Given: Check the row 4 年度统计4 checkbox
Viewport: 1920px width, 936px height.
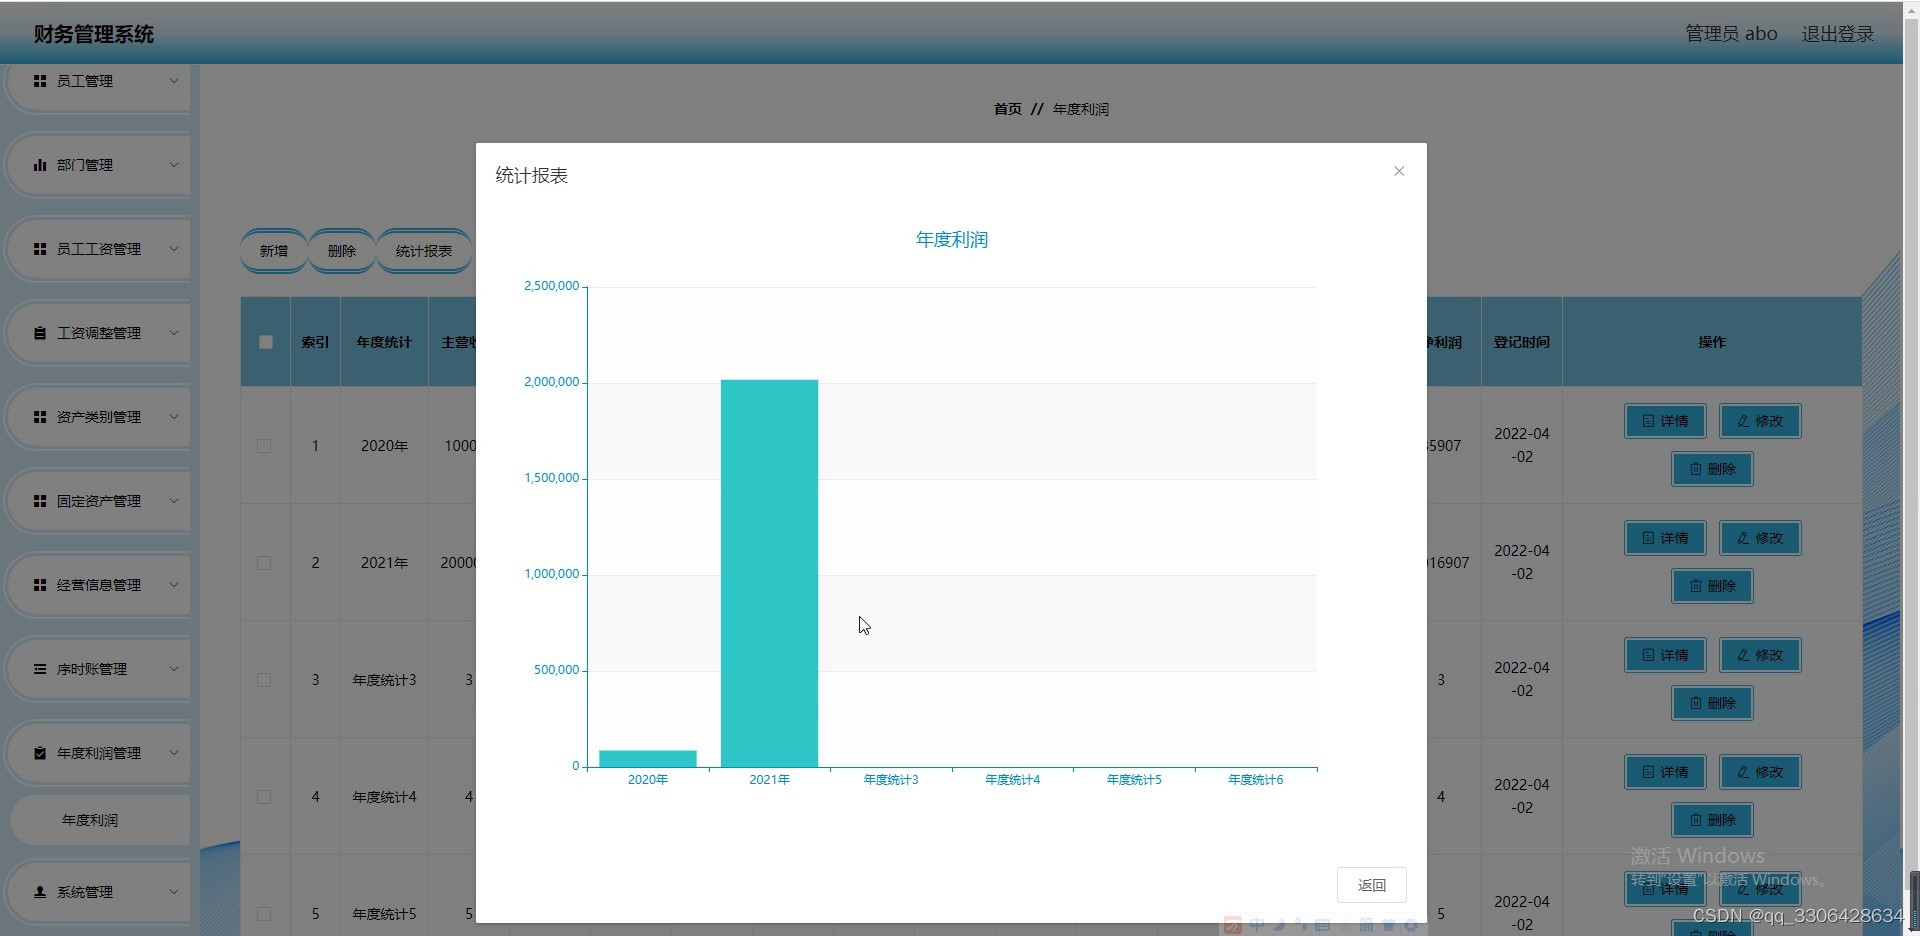Looking at the screenshot, I should point(264,797).
